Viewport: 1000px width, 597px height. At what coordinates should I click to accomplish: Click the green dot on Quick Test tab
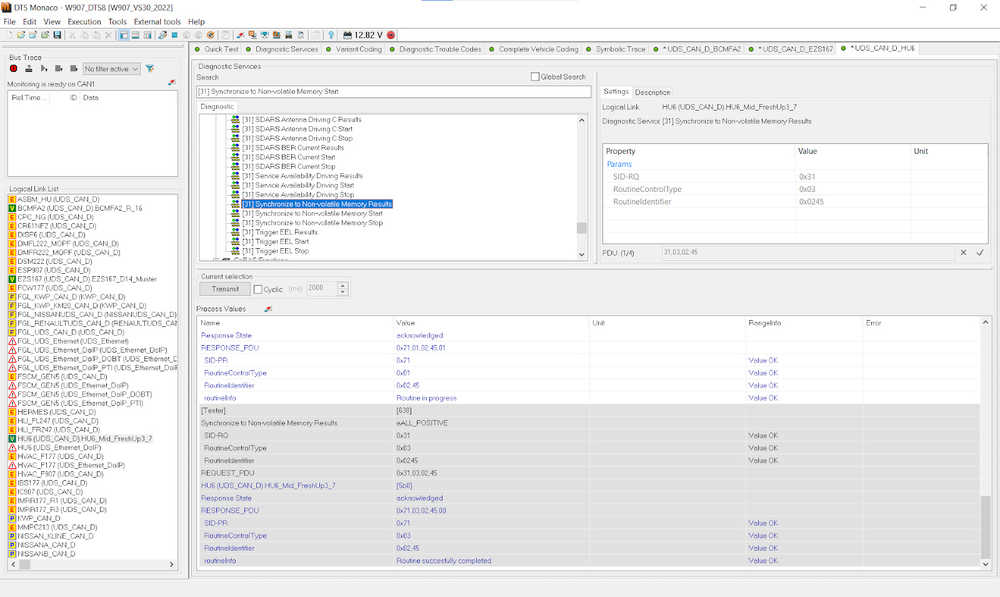(x=198, y=49)
